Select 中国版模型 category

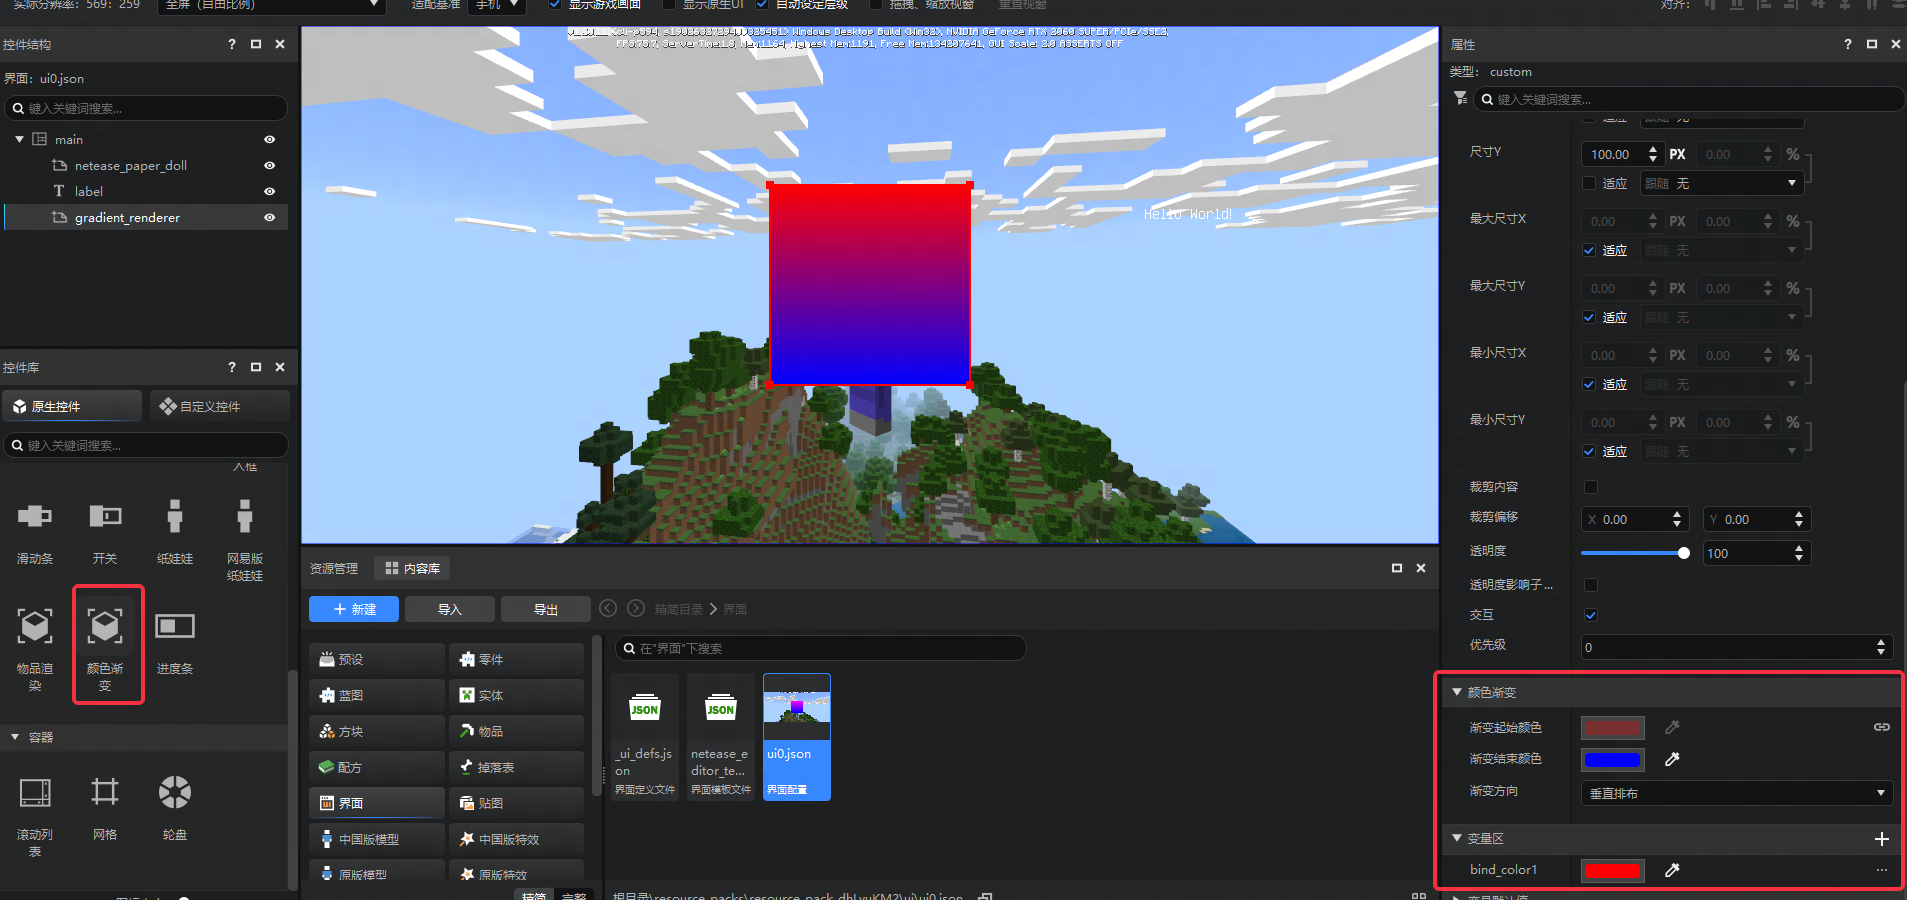[x=377, y=839]
